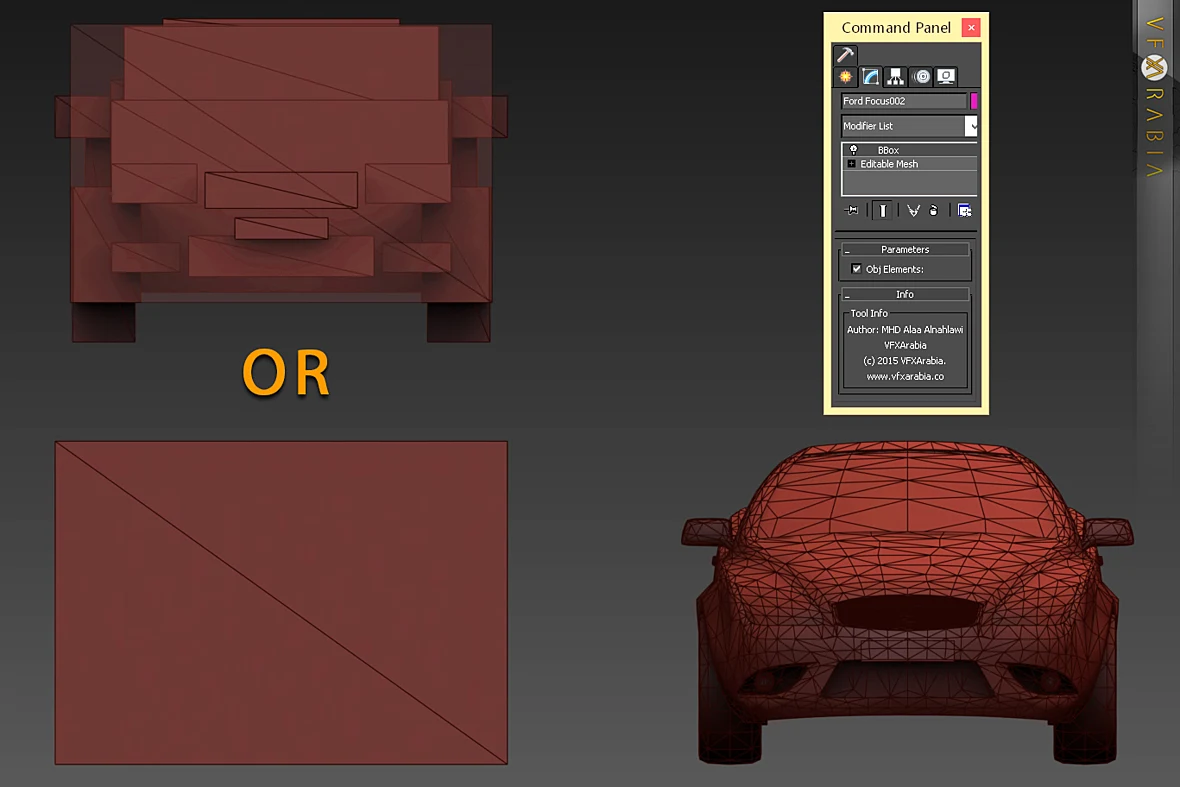1180x787 pixels.
Task: Remove modifier from the stack
Action: [933, 211]
